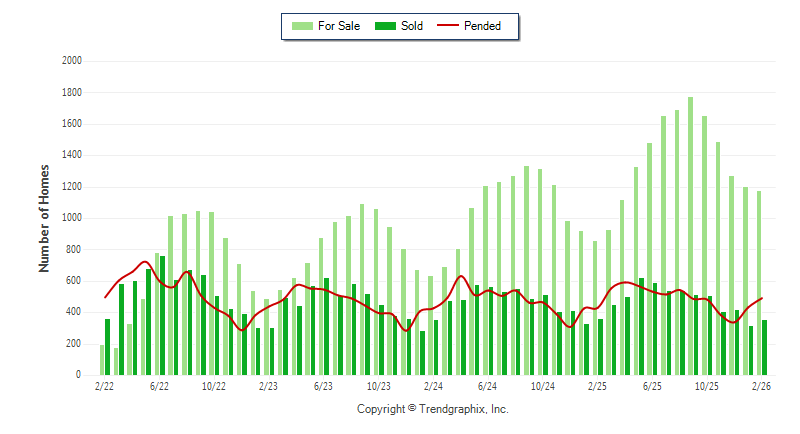The height and width of the screenshot is (434, 800).
Task: Select the 6/22 x-axis date label
Action: 159,385
